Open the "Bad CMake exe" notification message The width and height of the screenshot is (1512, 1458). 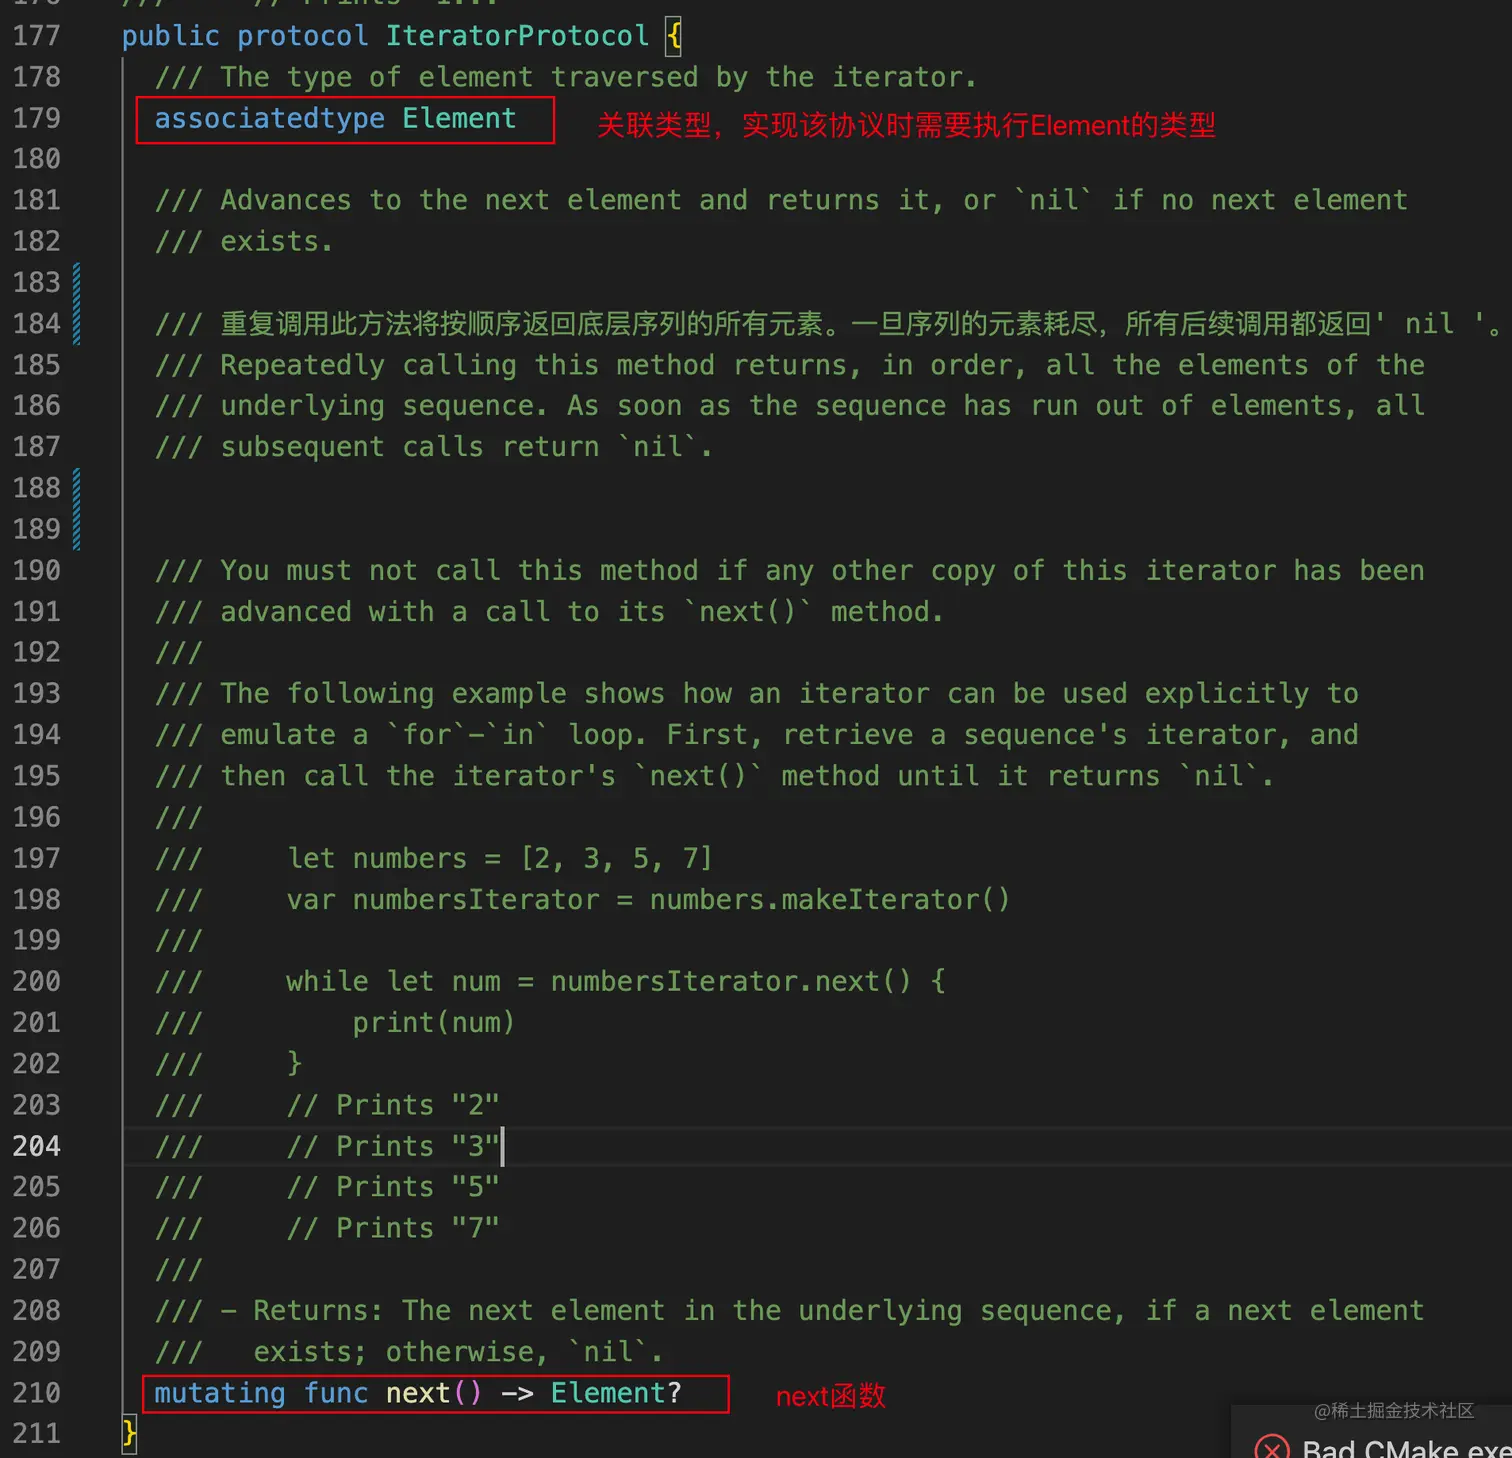click(x=1406, y=1449)
